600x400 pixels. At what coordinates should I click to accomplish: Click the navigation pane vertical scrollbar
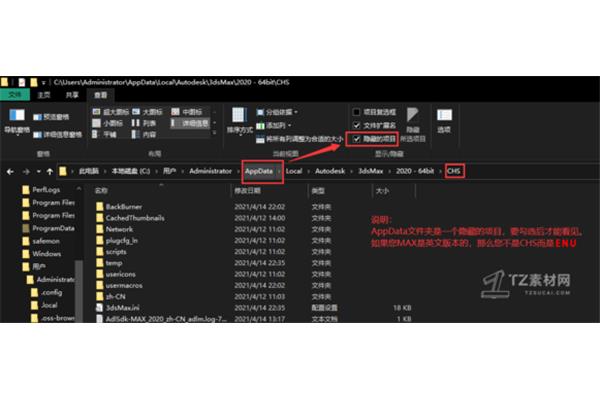point(79,291)
